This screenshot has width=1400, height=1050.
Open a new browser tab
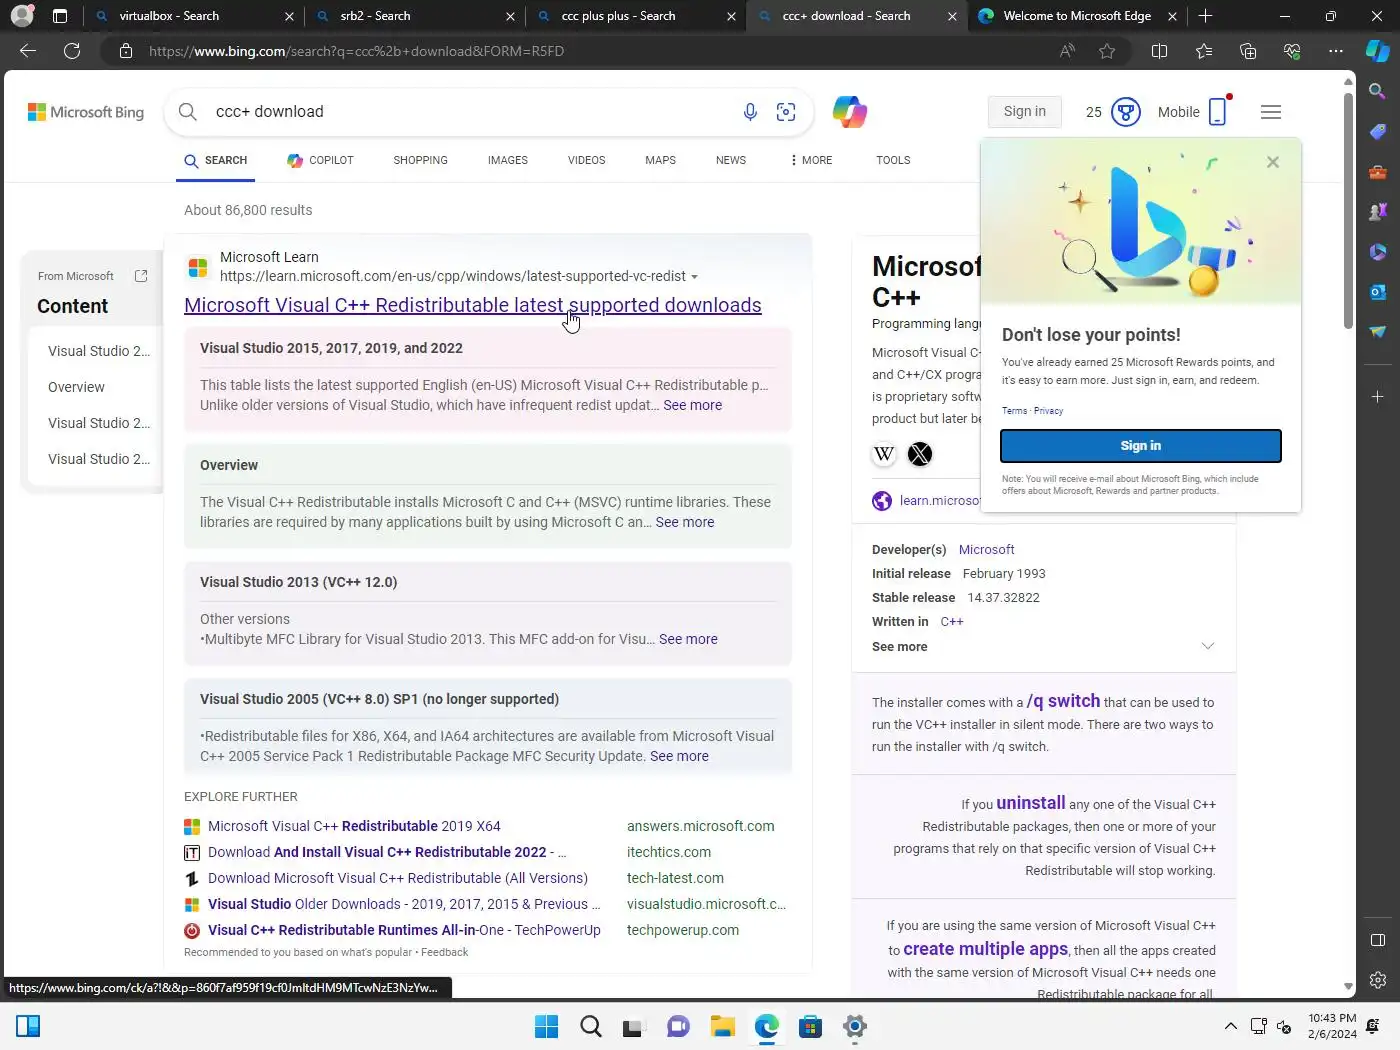(x=1205, y=16)
